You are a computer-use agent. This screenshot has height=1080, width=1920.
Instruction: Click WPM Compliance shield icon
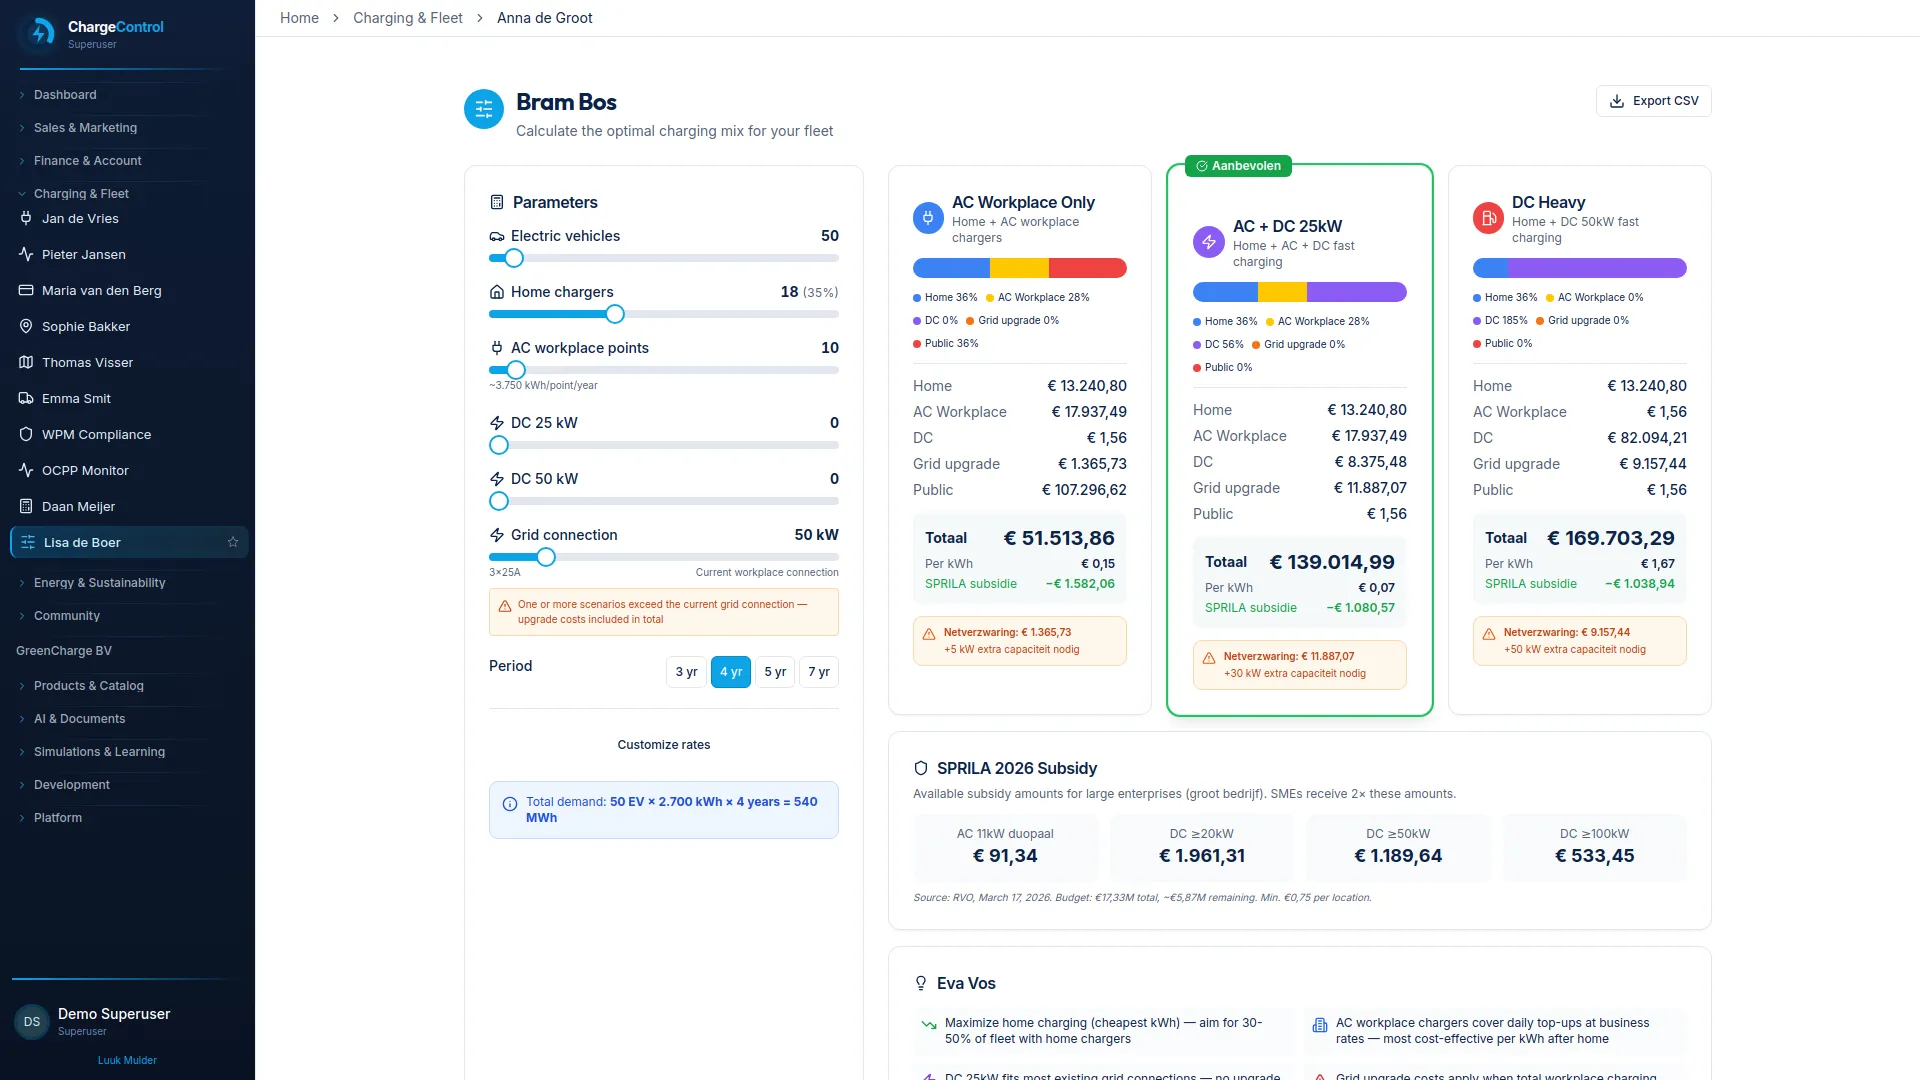[26, 435]
